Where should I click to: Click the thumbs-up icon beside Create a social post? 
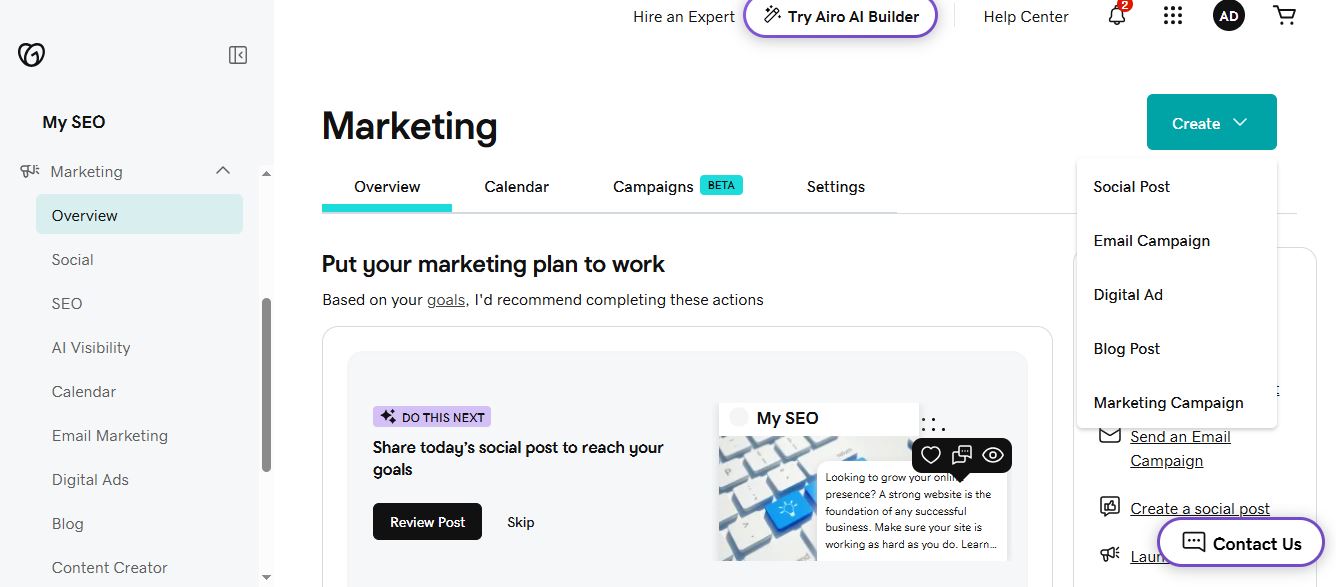[1109, 507]
